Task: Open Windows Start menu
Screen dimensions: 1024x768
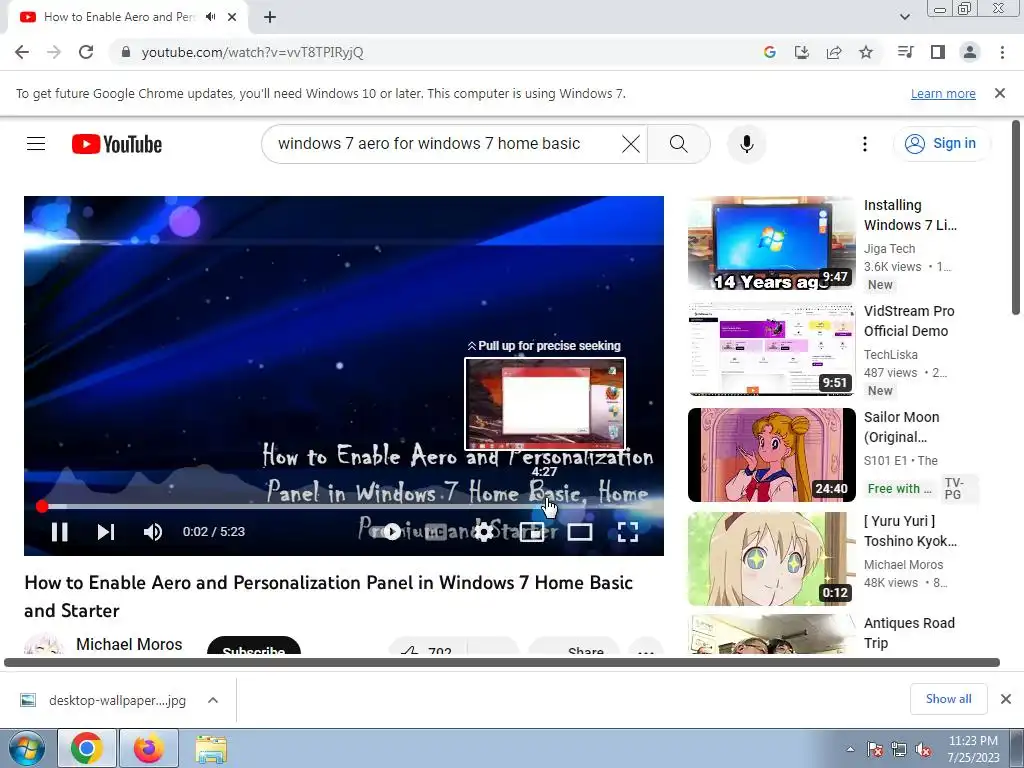Action: coord(26,748)
